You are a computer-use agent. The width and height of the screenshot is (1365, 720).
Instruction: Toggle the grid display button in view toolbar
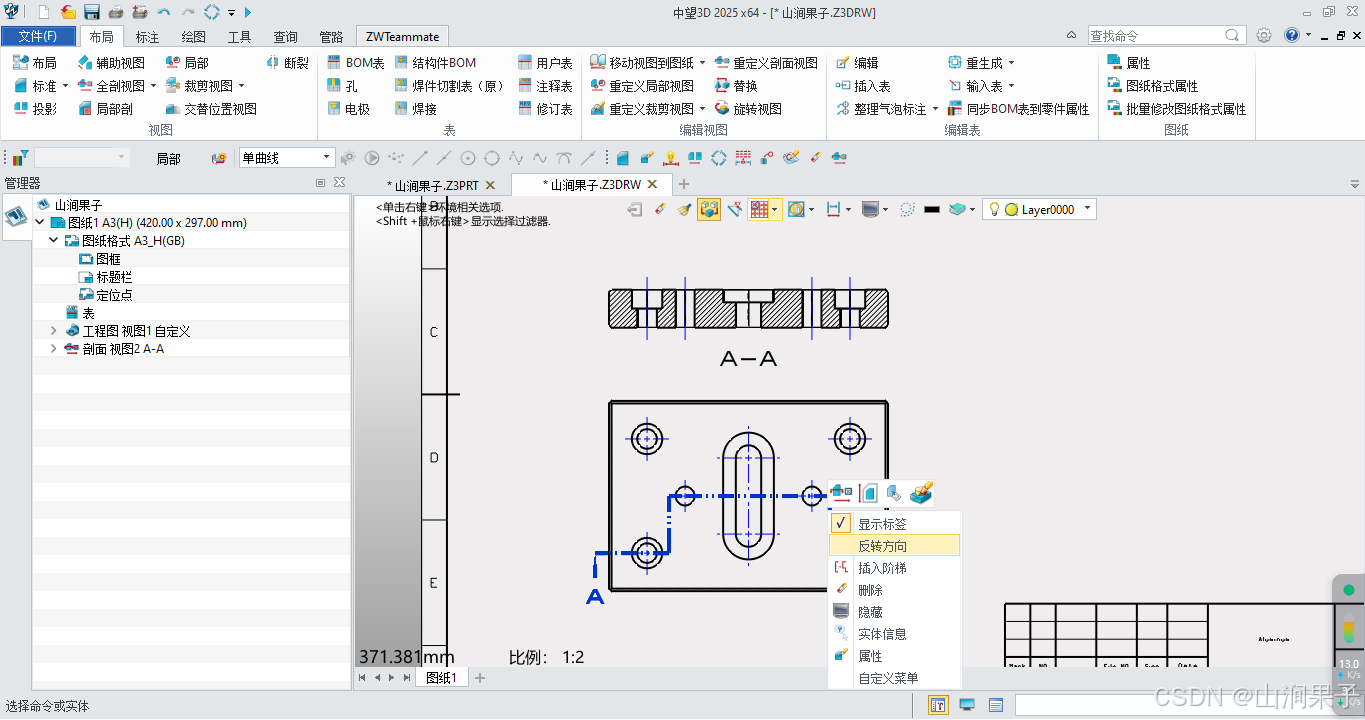click(x=760, y=210)
